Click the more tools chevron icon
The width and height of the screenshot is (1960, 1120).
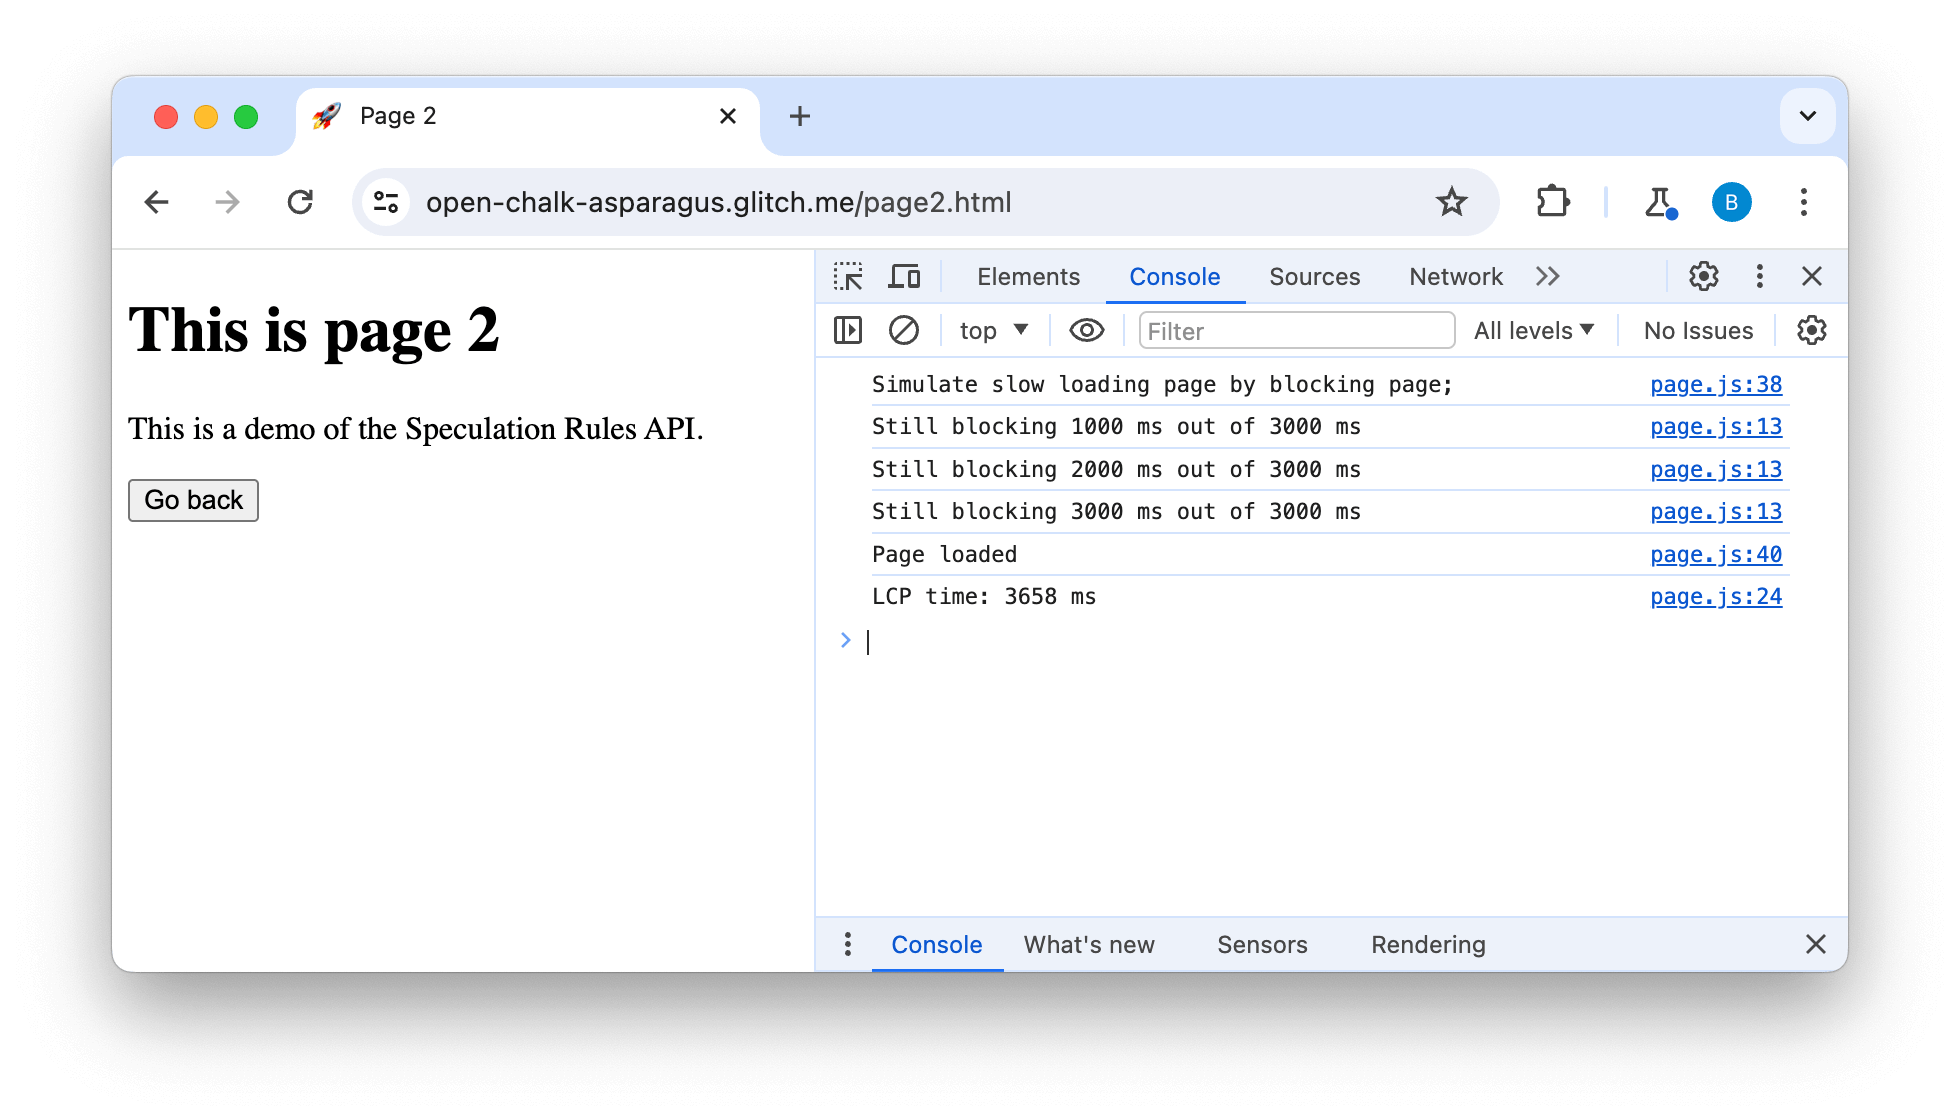click(x=1548, y=276)
